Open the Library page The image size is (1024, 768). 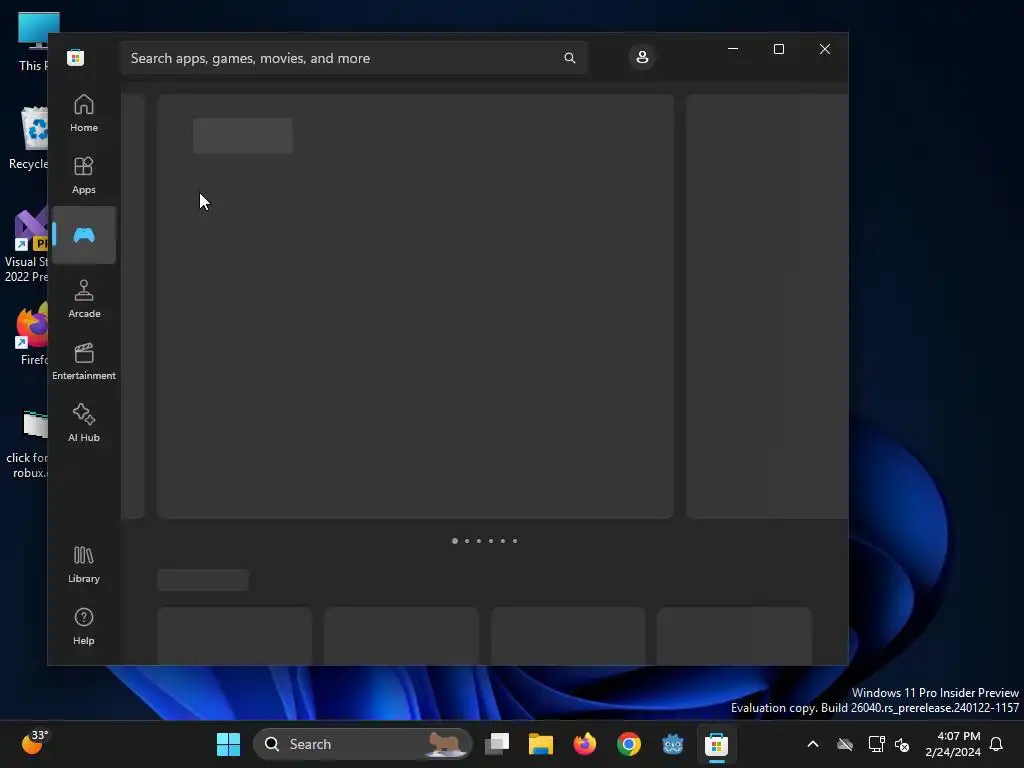(x=84, y=565)
